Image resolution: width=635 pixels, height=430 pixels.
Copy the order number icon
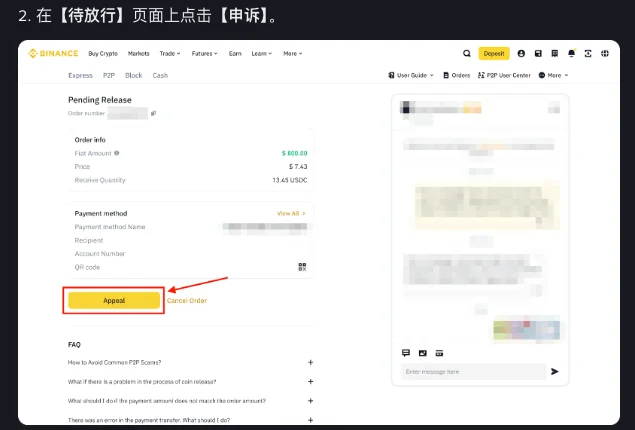click(x=153, y=113)
